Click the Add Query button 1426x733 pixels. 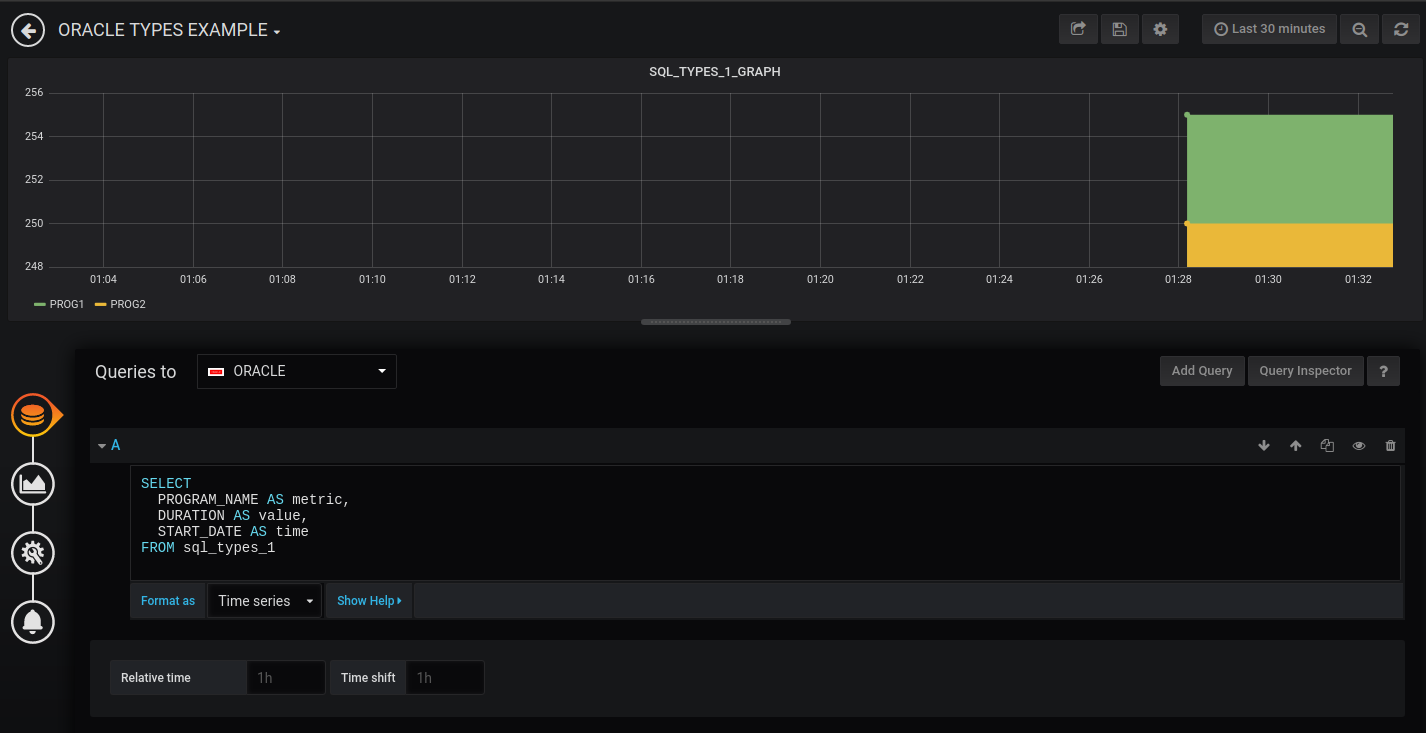(x=1202, y=371)
